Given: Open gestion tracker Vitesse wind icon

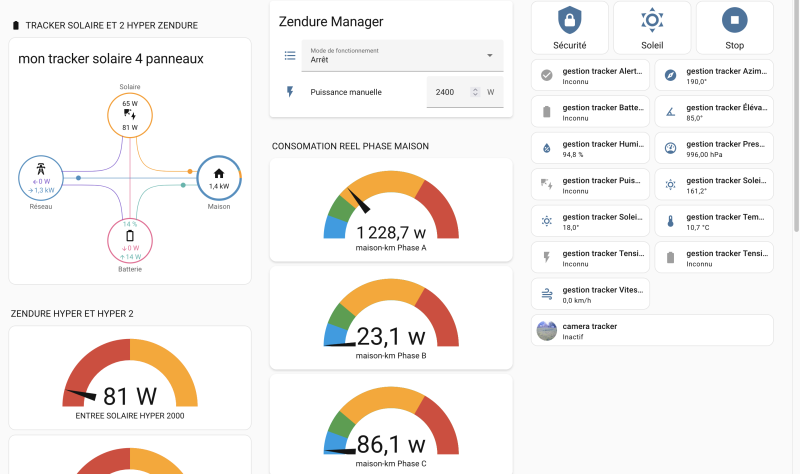Looking at the screenshot, I should point(546,294).
